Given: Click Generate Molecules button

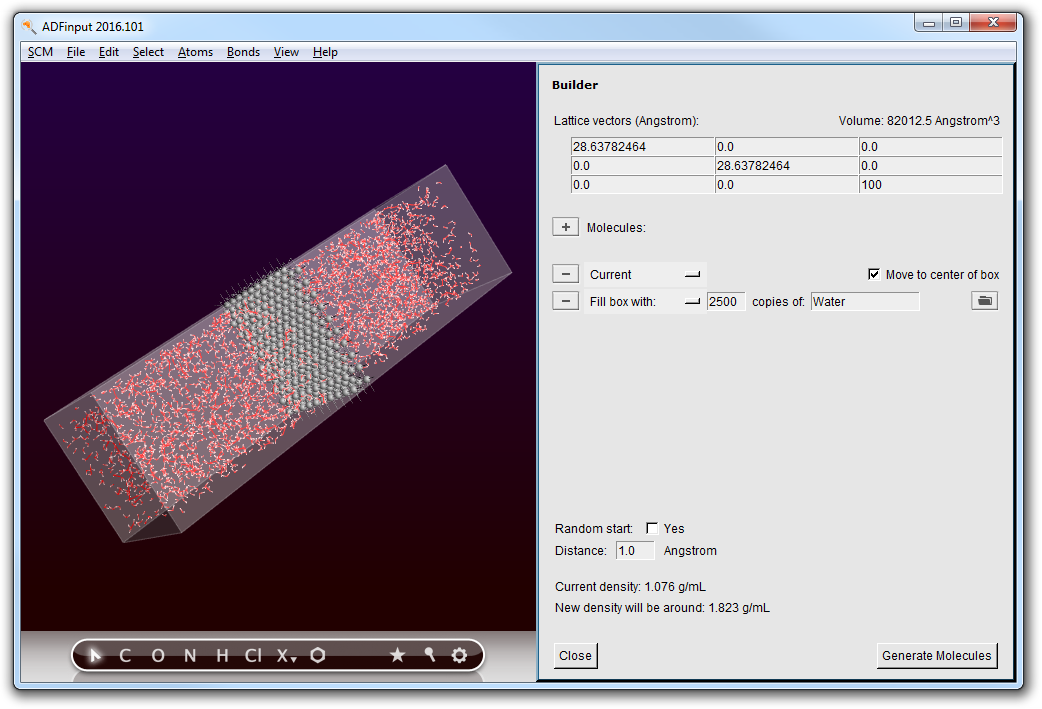Looking at the screenshot, I should point(937,656).
